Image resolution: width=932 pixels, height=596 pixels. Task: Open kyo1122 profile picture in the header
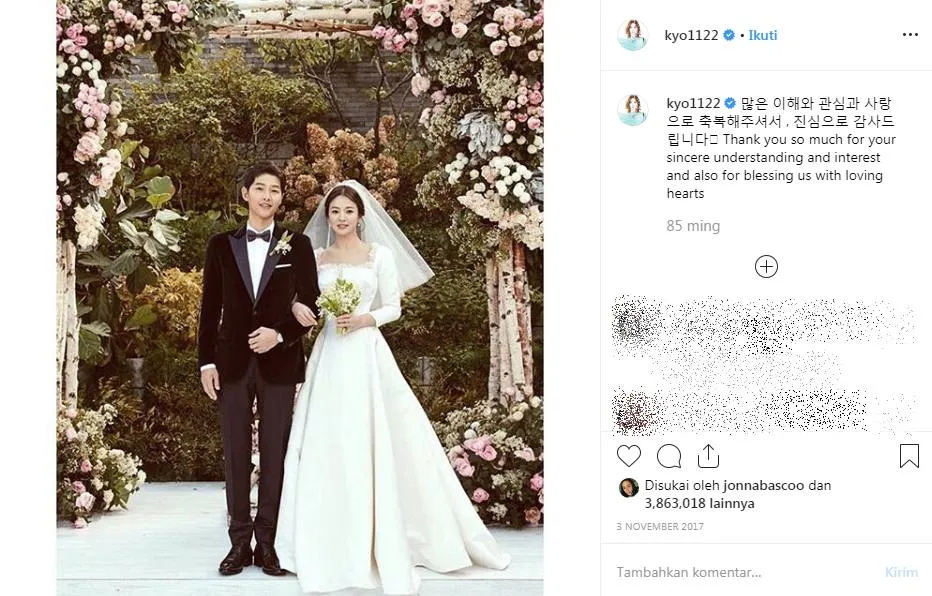(x=633, y=35)
